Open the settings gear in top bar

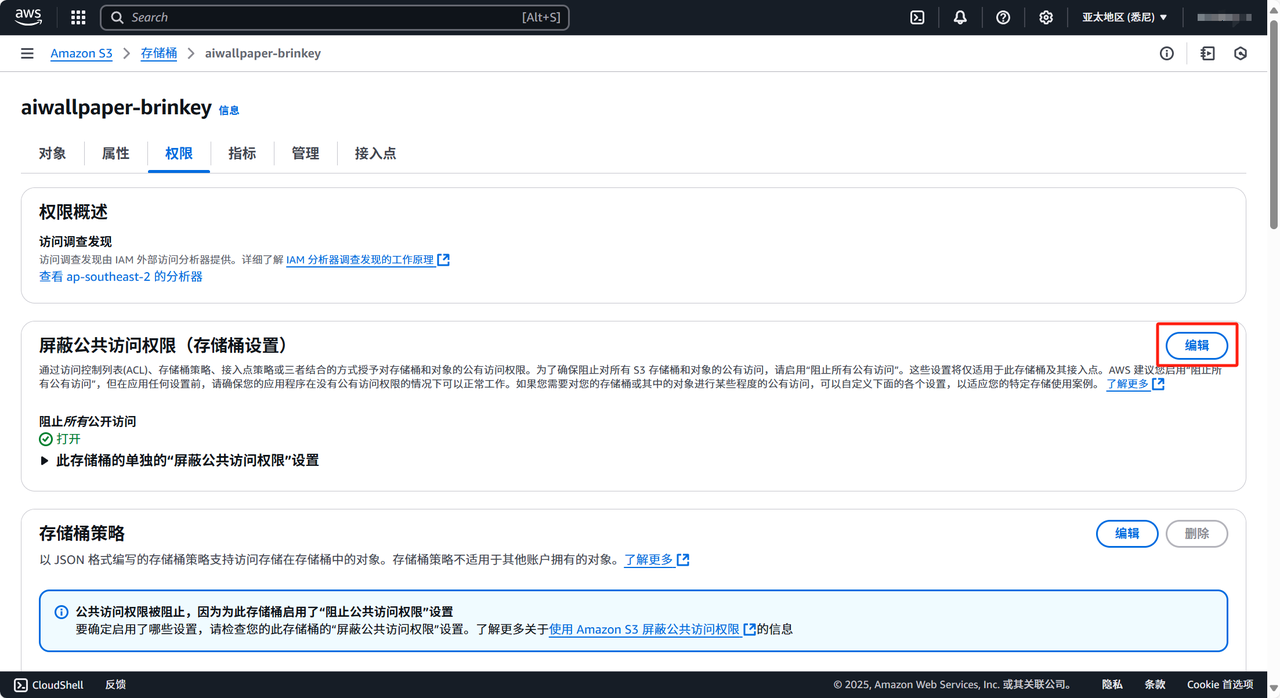click(x=1046, y=17)
